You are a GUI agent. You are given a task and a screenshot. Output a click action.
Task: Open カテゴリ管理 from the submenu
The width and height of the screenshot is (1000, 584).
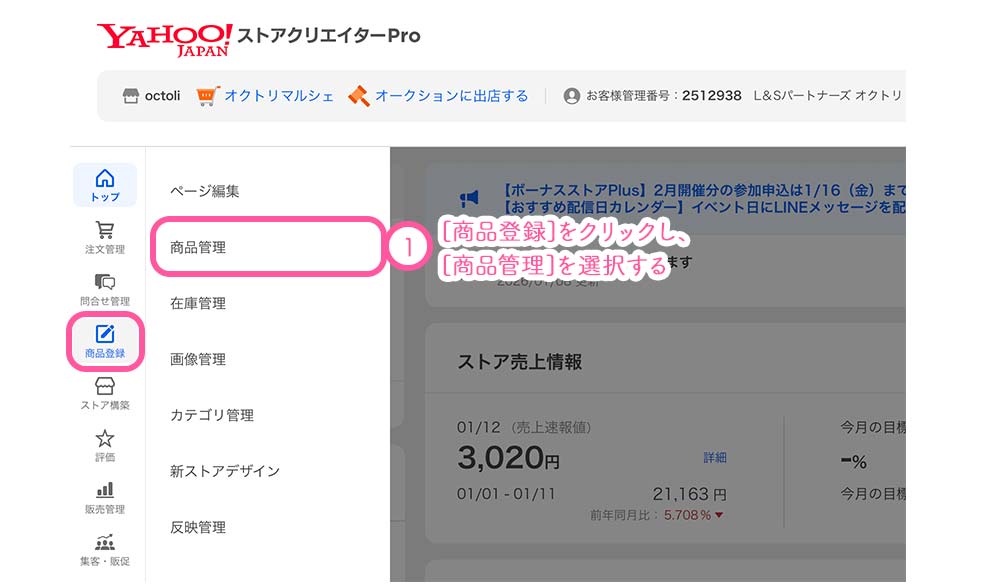(212, 415)
